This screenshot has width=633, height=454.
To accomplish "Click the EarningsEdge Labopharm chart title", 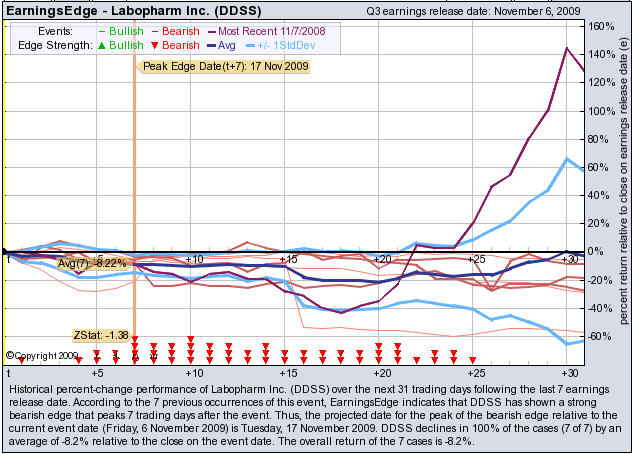I will coord(118,9).
